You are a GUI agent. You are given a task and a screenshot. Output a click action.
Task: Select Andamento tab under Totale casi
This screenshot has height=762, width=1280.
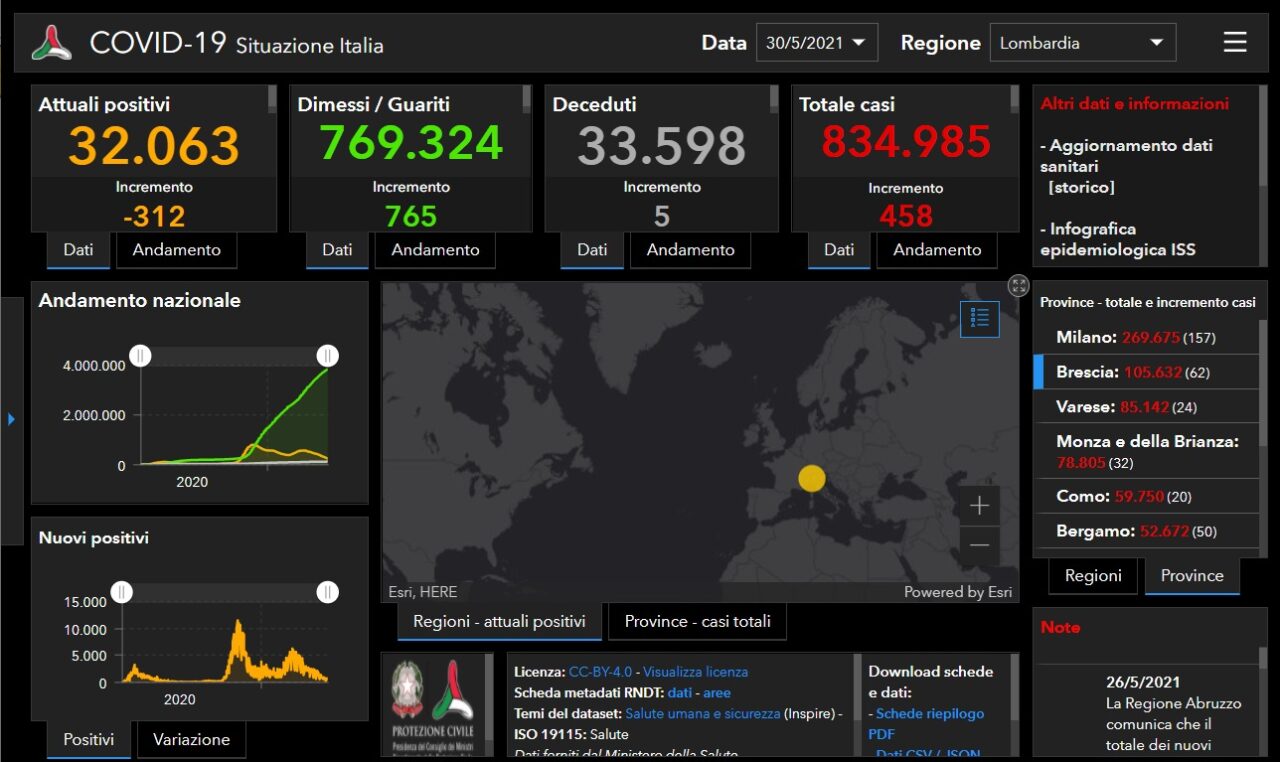pos(936,250)
